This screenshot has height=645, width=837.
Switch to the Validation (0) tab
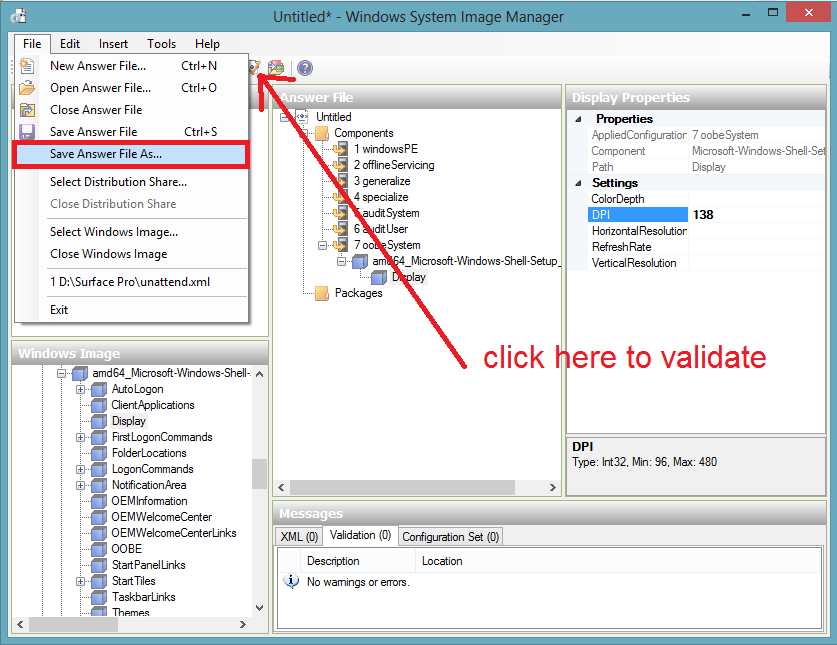pyautogui.click(x=360, y=535)
